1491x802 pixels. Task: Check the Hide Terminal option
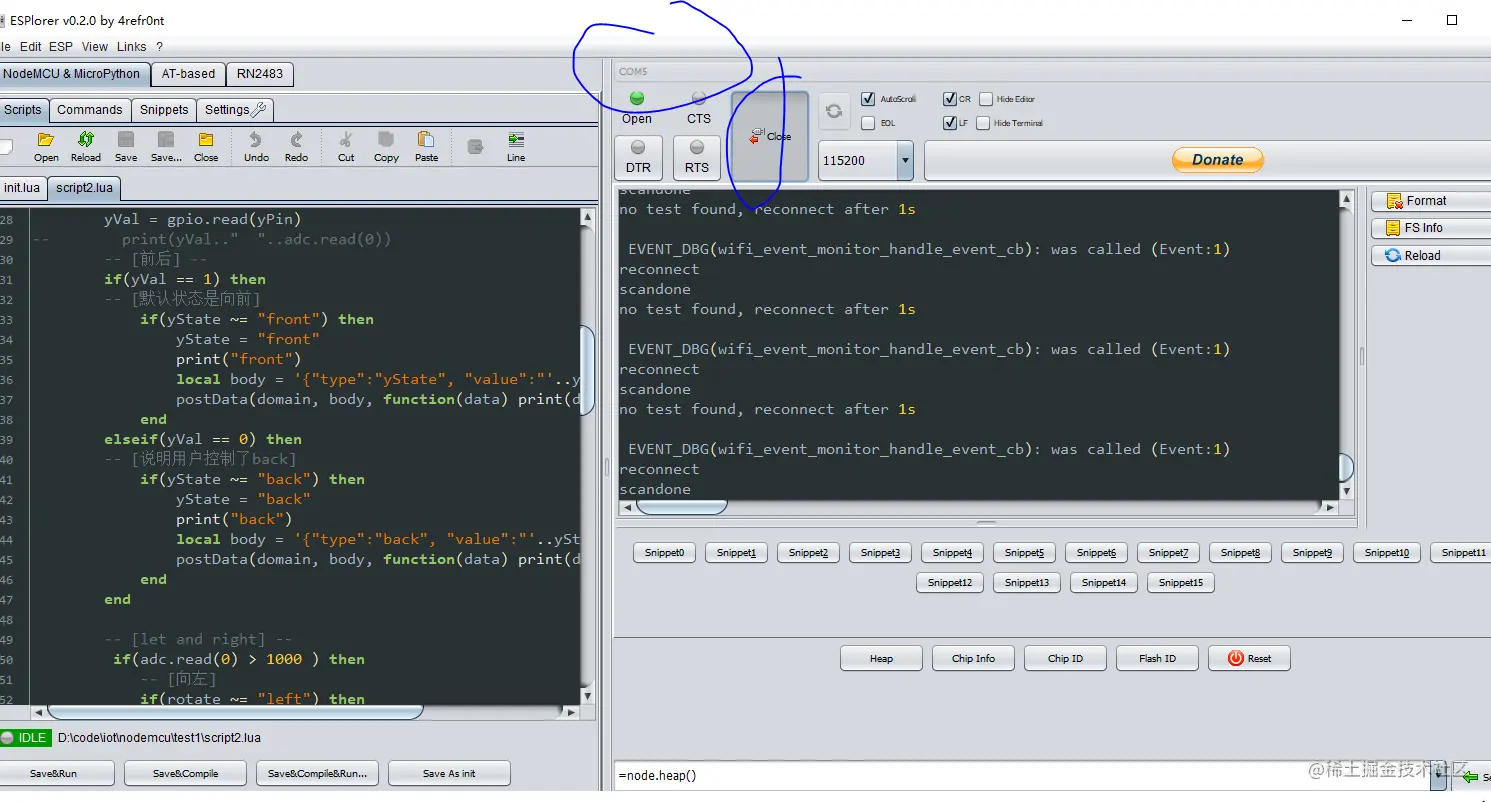983,123
